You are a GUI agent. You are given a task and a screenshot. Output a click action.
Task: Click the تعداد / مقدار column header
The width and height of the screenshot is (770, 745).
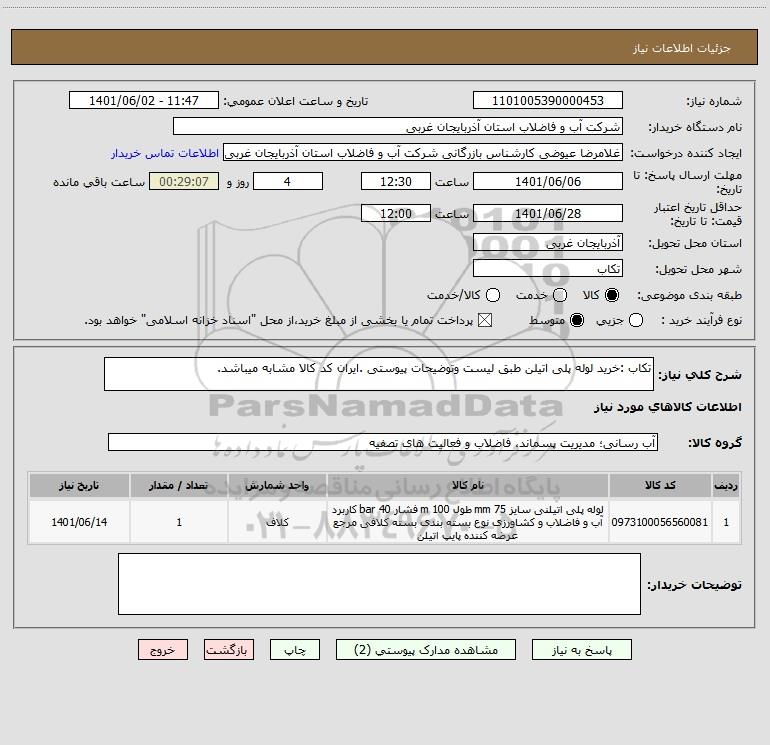[x=179, y=485]
